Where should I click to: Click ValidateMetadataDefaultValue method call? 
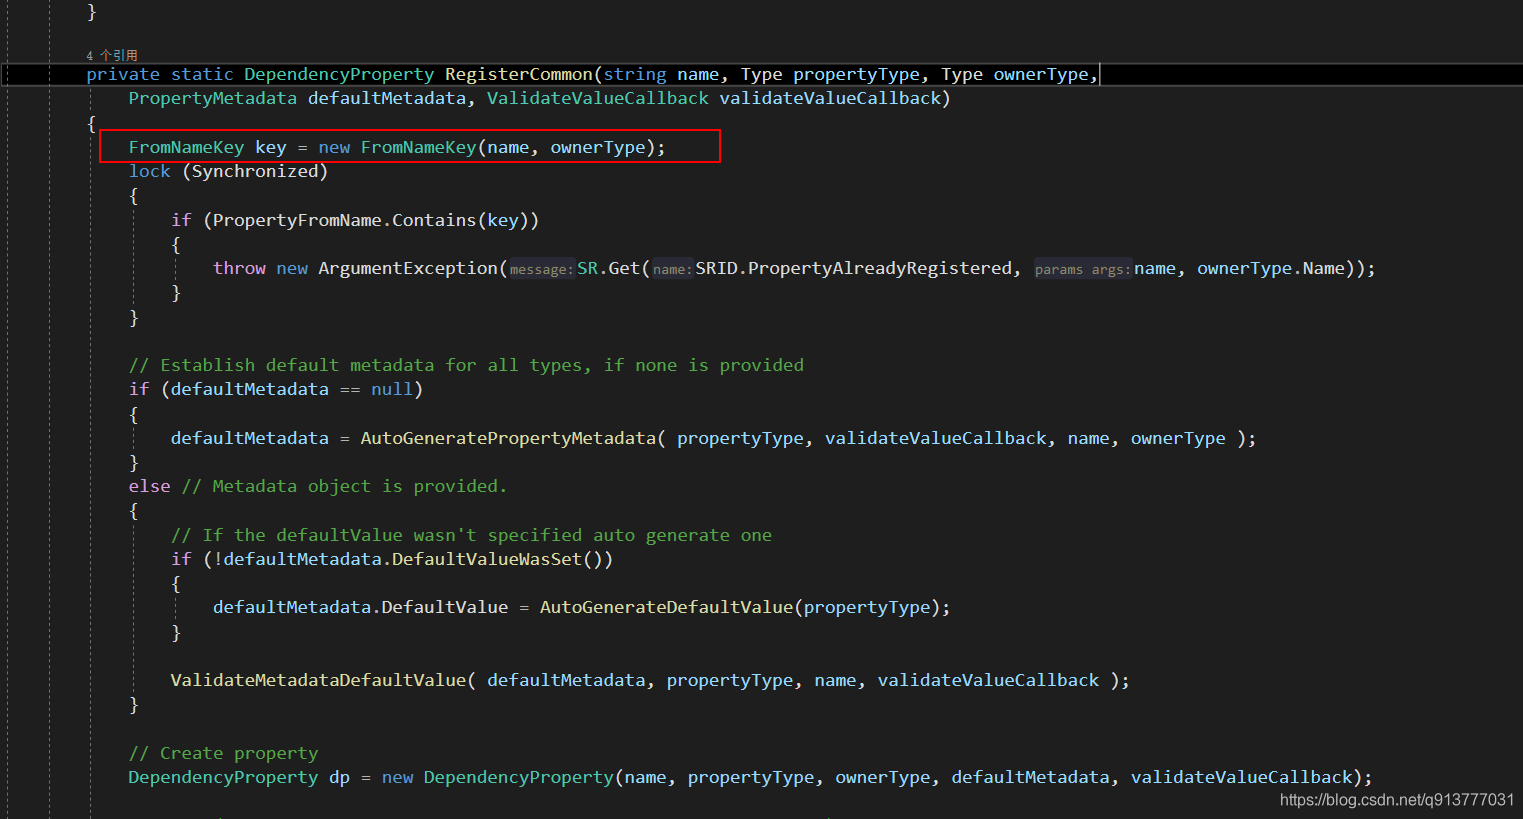[x=318, y=680]
